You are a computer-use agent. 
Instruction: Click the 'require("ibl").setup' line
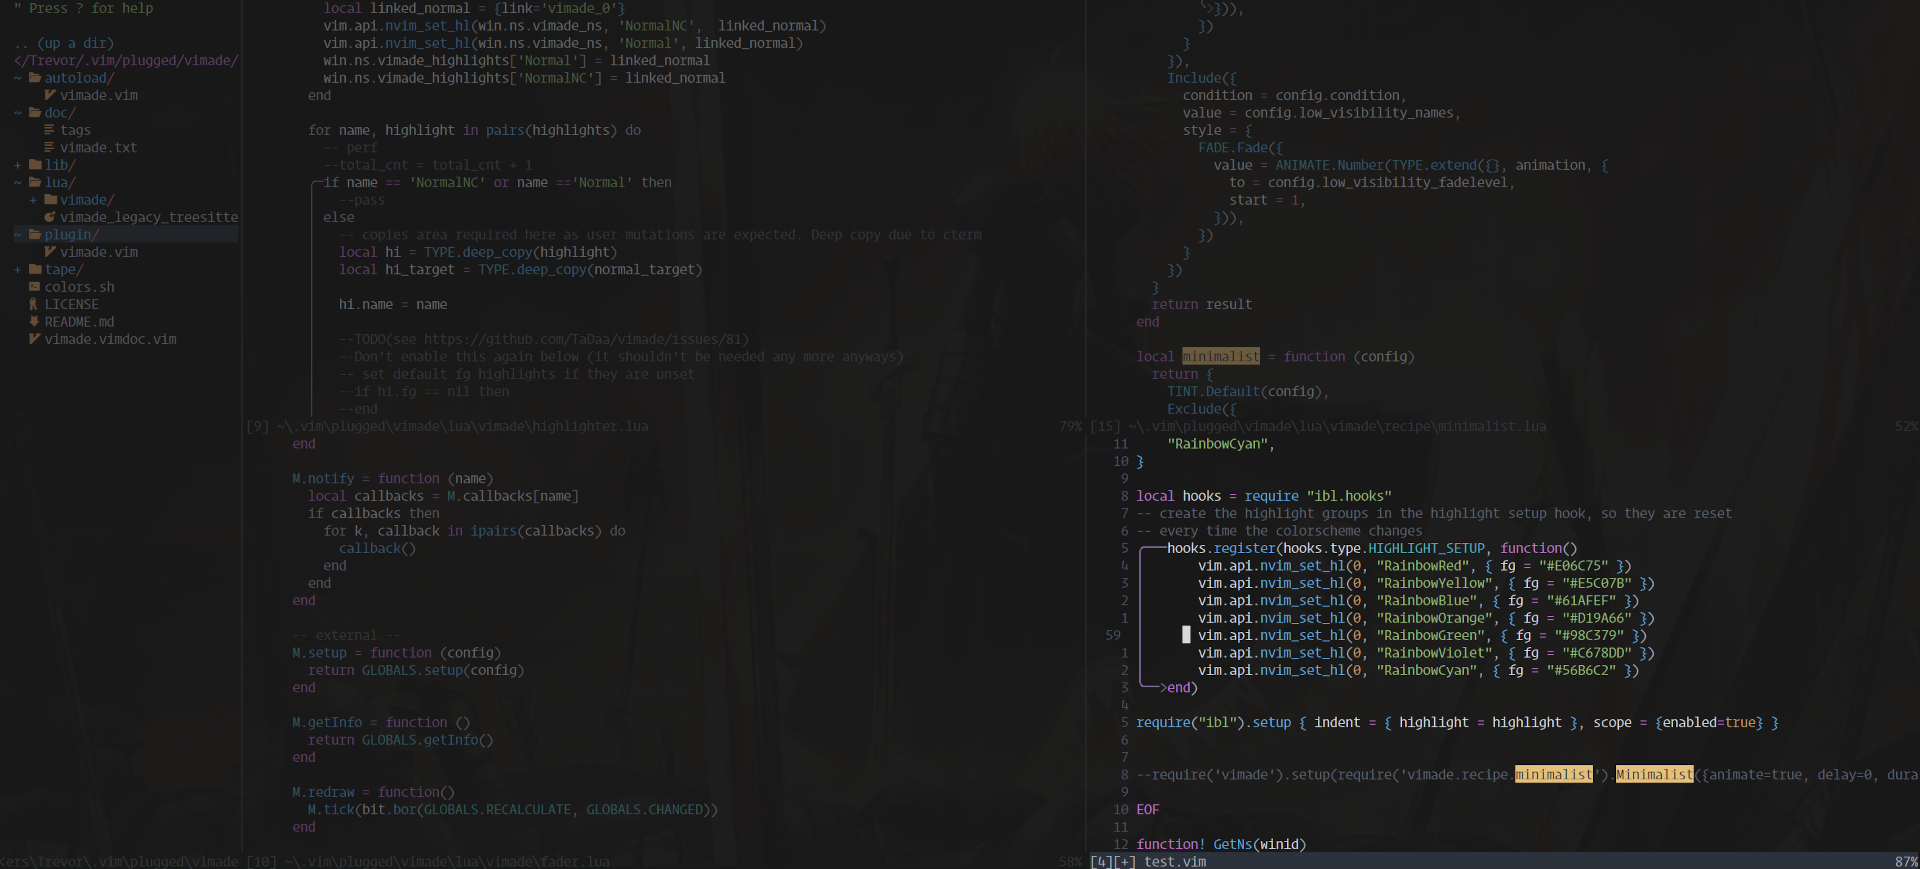point(1457,722)
